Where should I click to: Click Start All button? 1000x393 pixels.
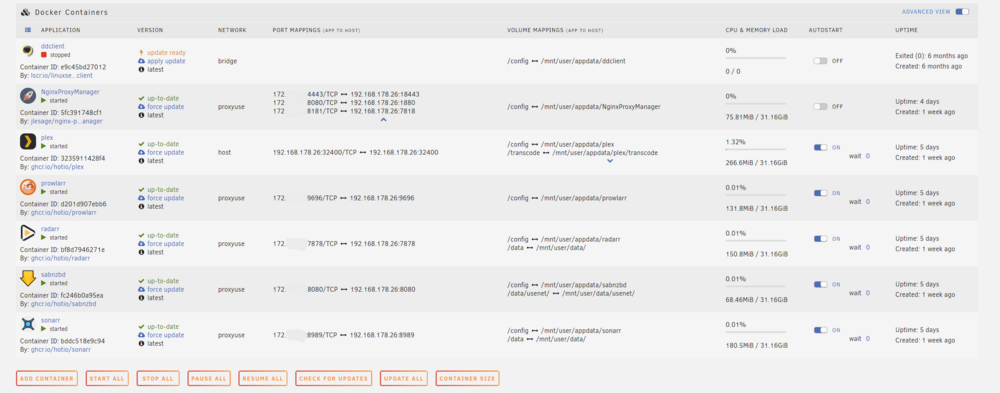click(x=107, y=378)
